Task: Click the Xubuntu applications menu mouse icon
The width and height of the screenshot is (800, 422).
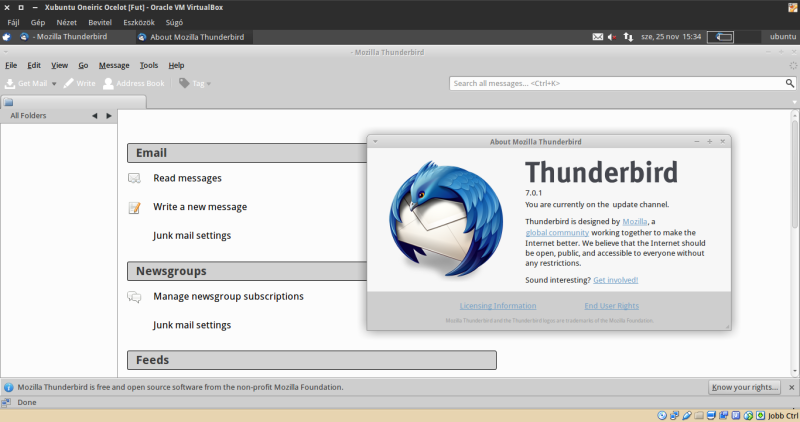Action: point(7,37)
